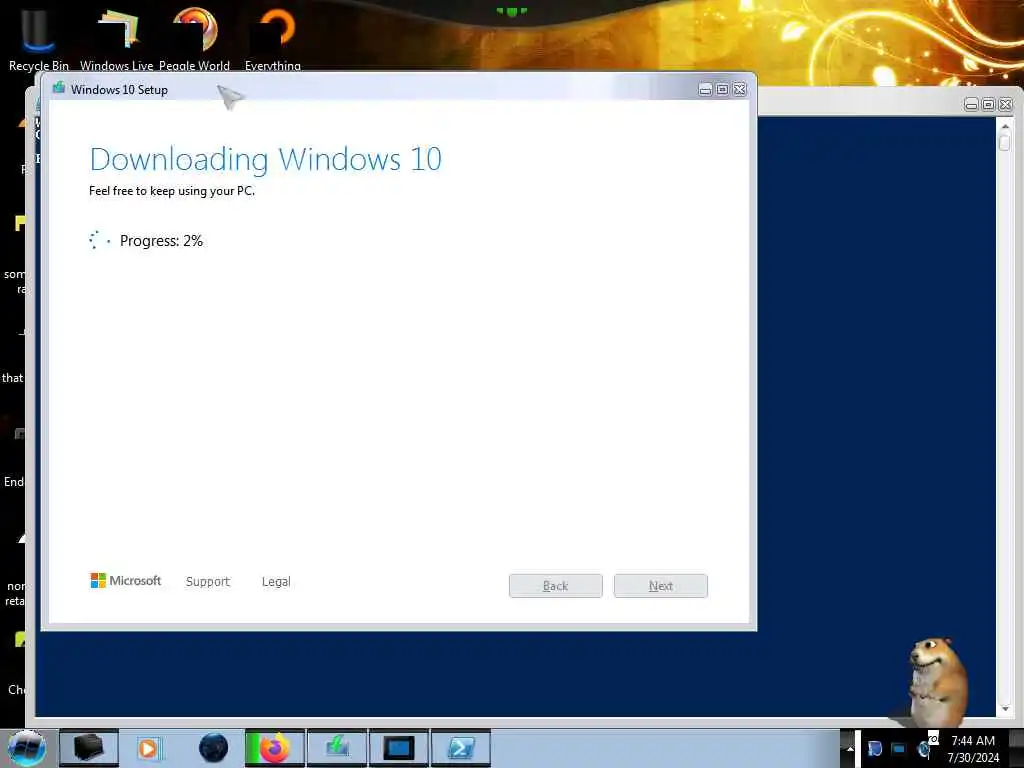Click the Next button

(660, 586)
